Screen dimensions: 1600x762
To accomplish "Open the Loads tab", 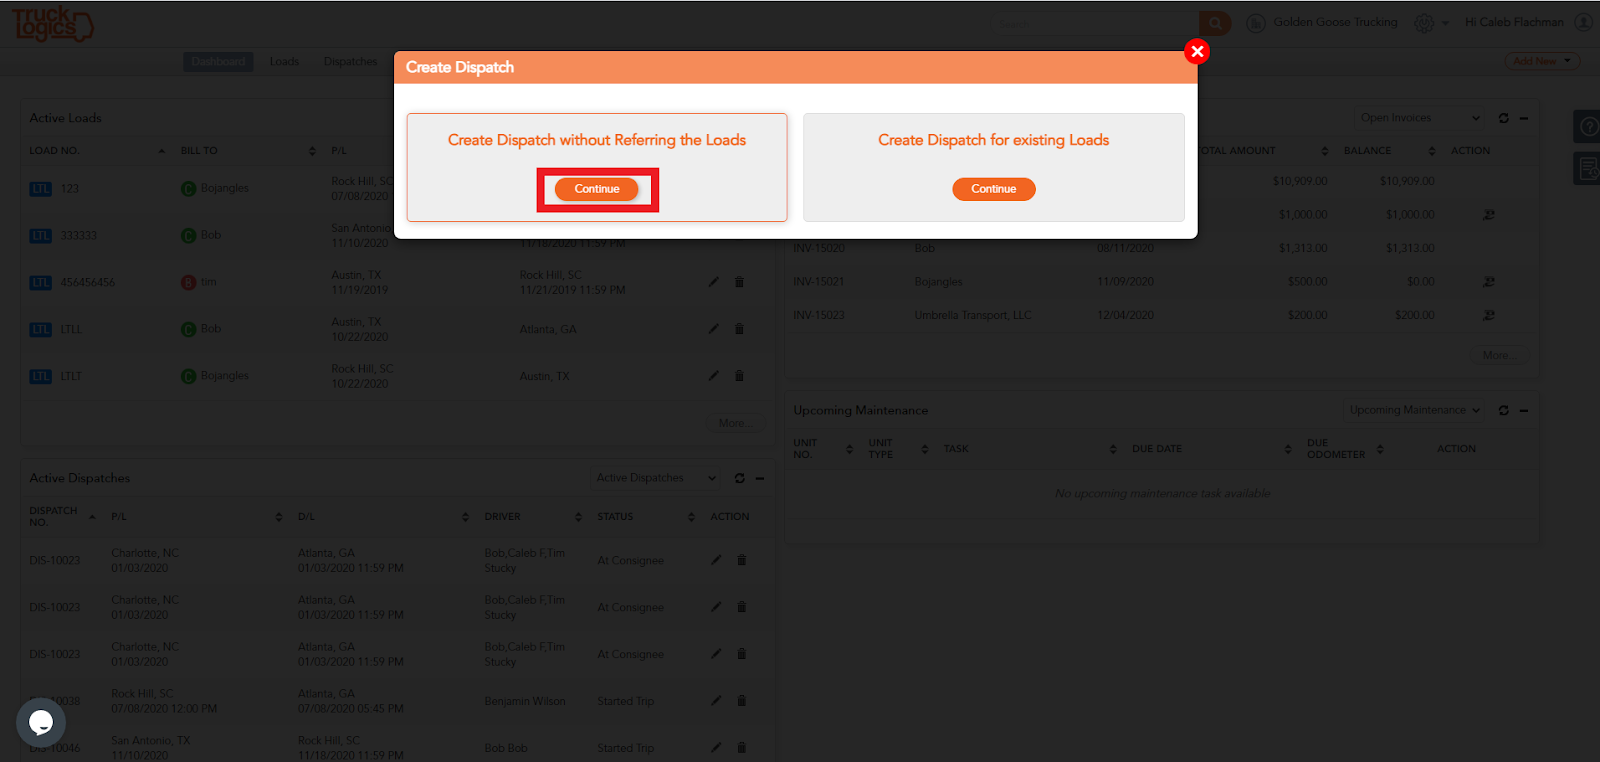I will [284, 62].
